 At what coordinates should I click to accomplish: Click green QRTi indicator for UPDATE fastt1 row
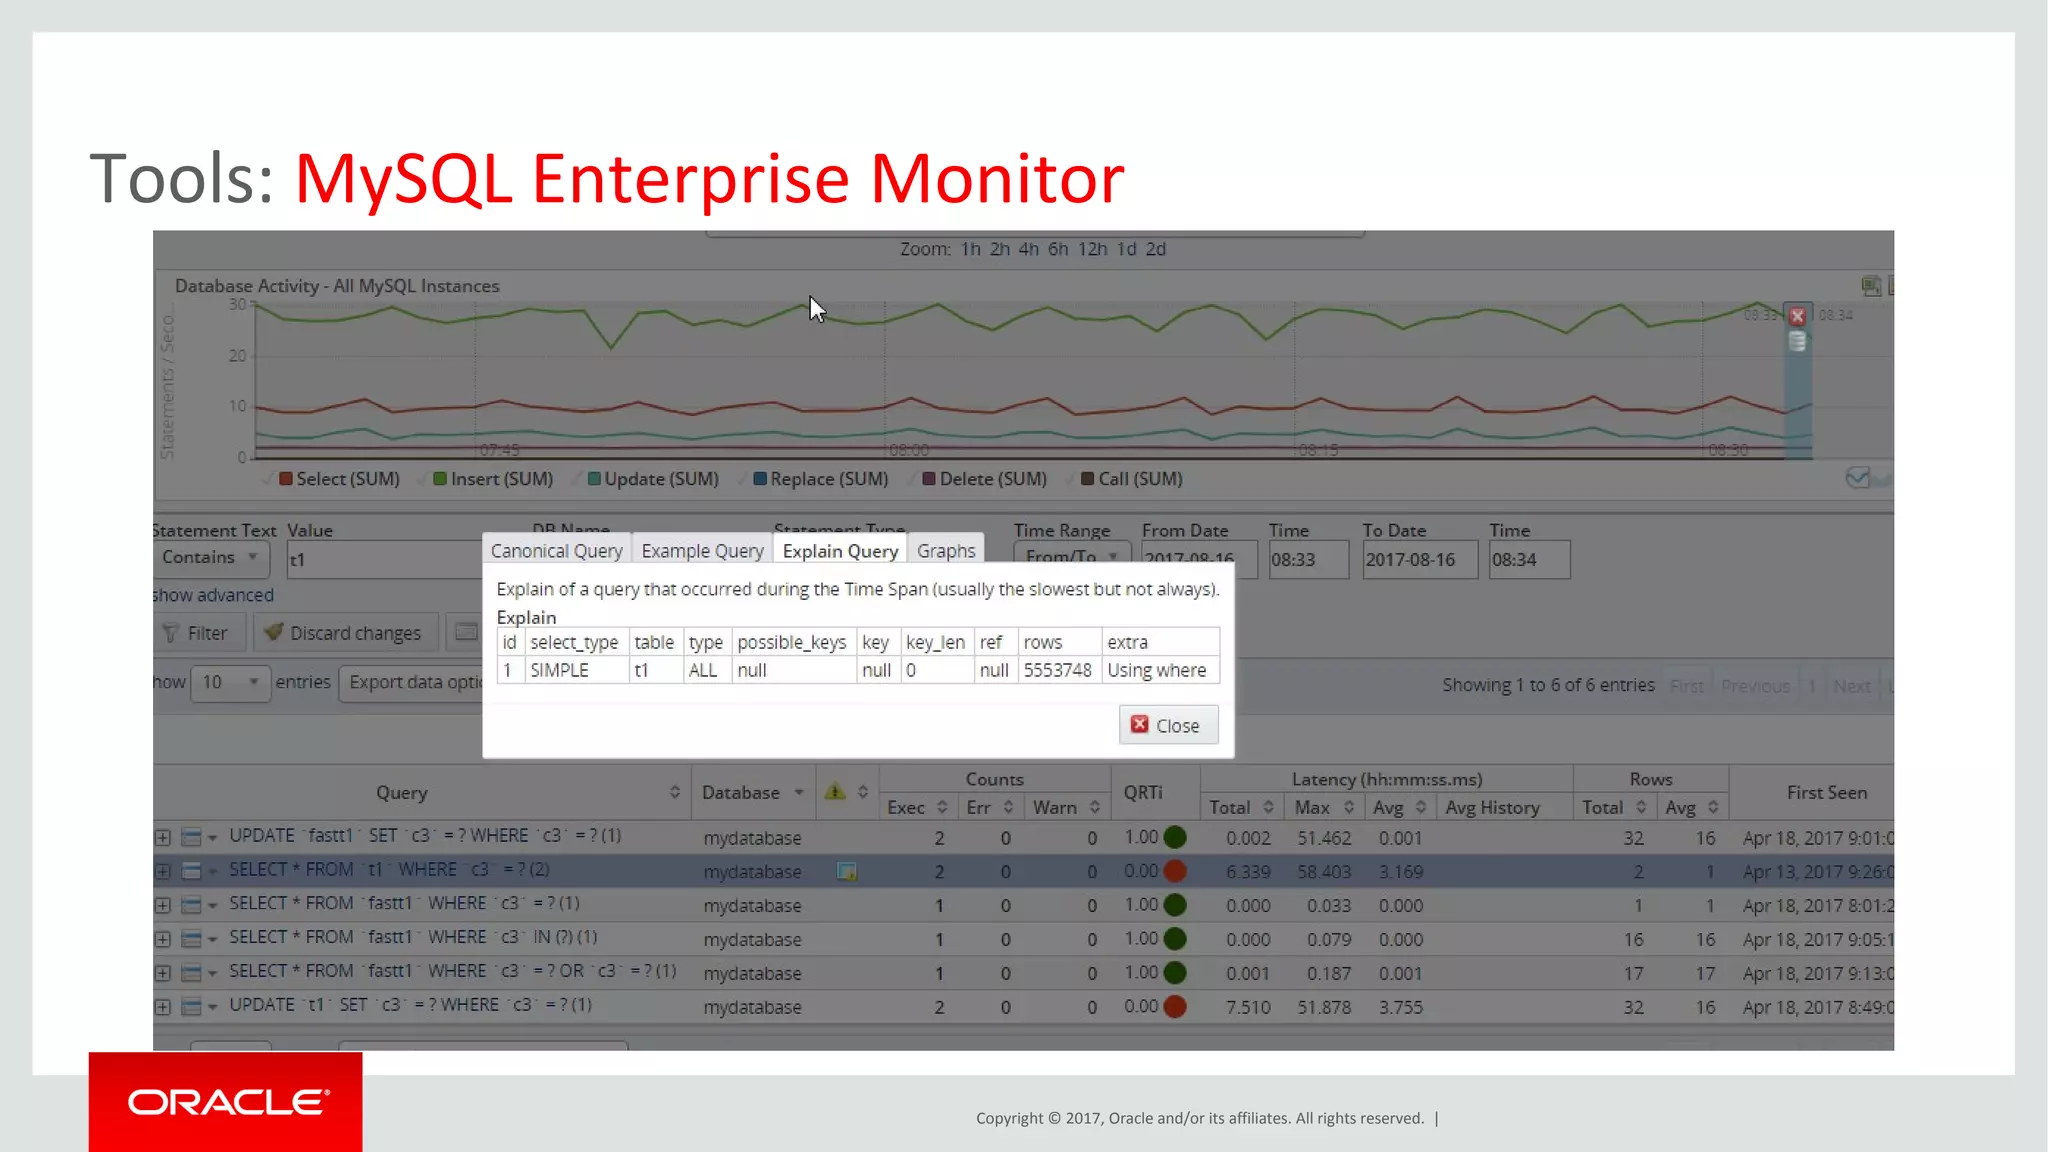(x=1175, y=837)
